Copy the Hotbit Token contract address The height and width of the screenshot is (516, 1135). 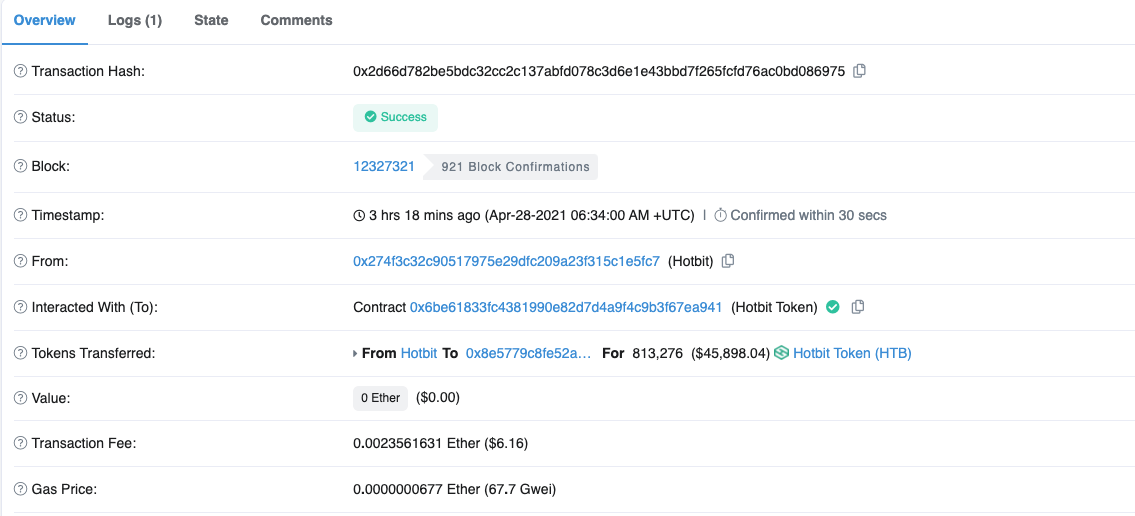point(857,307)
